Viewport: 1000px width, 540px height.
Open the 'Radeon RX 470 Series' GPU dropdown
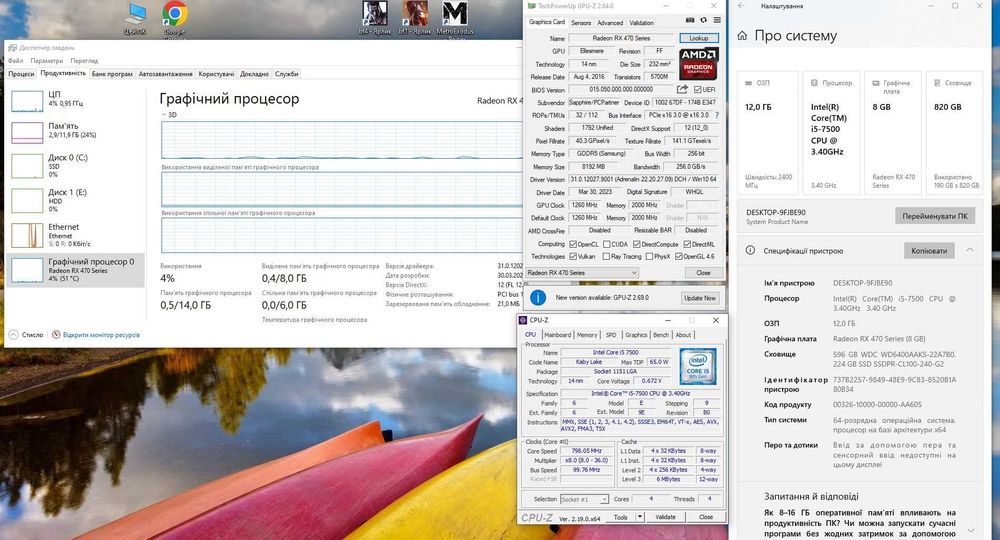coord(582,272)
